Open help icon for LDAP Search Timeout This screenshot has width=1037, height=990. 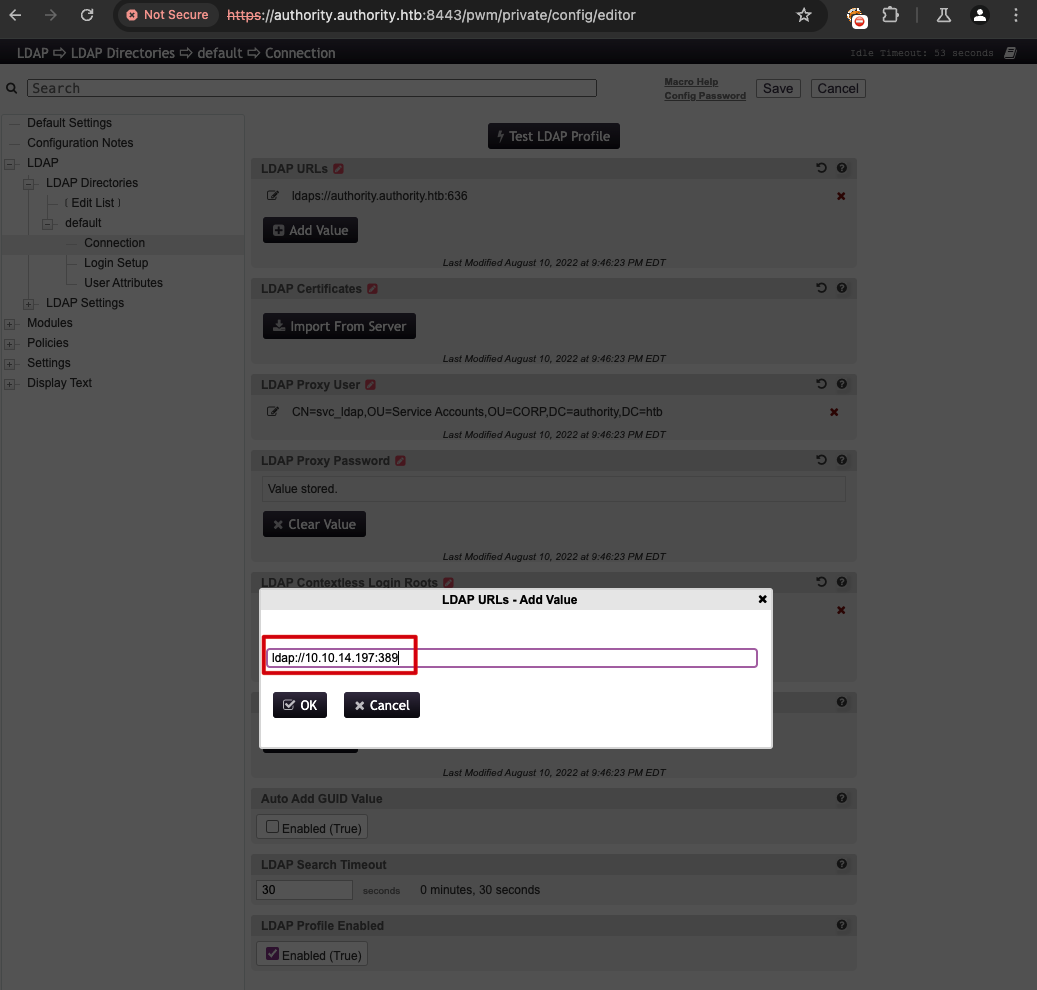pyautogui.click(x=841, y=864)
